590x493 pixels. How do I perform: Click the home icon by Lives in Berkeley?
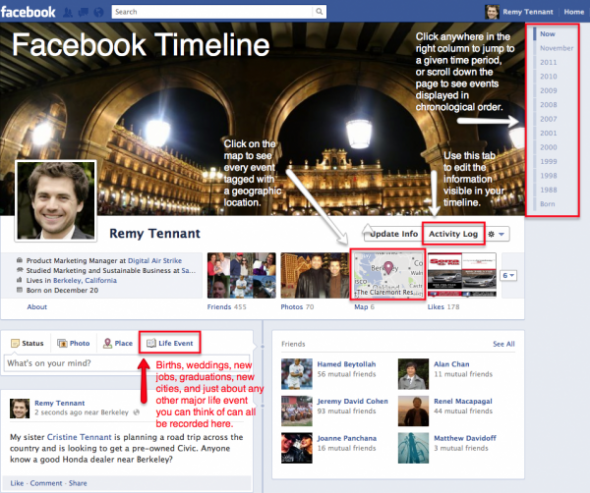19,280
